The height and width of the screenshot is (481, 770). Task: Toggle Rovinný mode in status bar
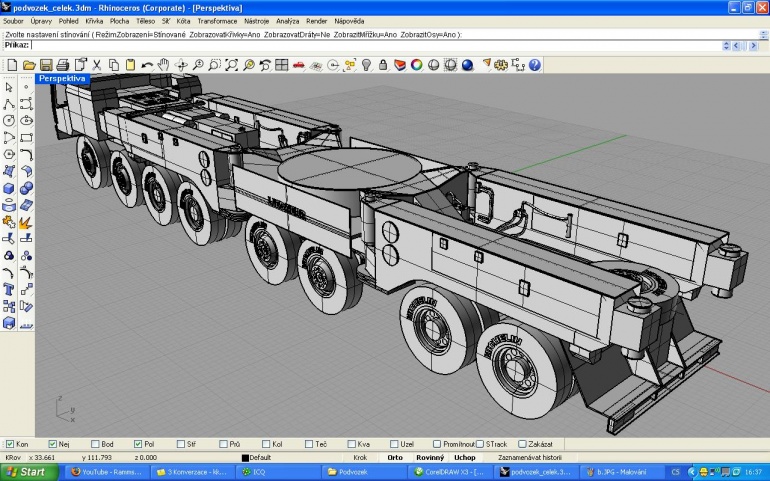430,457
